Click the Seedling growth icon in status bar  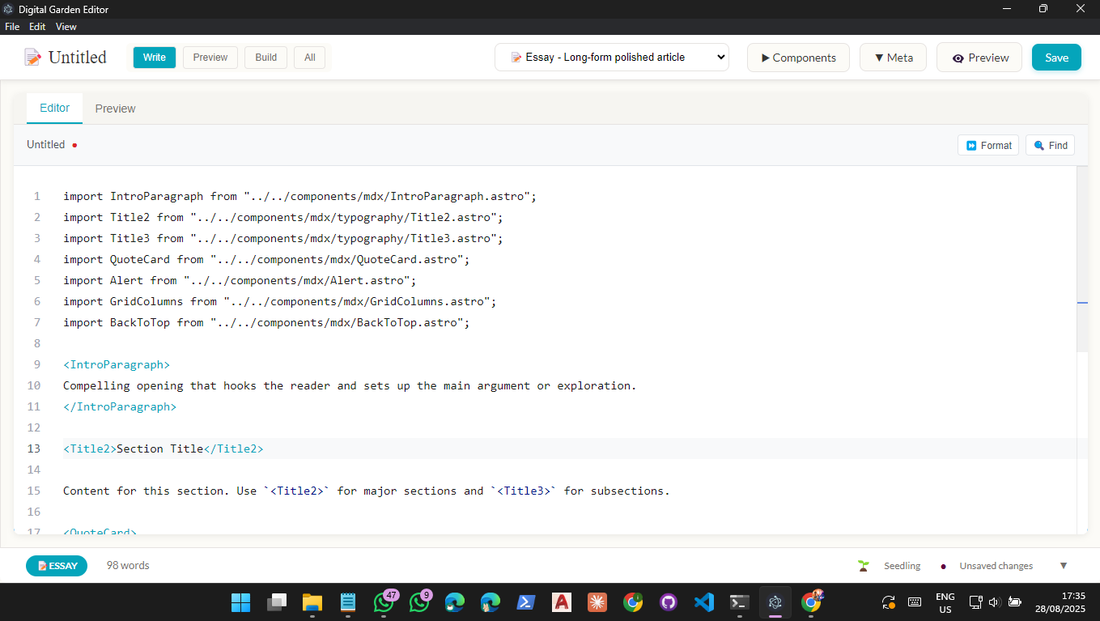point(863,565)
